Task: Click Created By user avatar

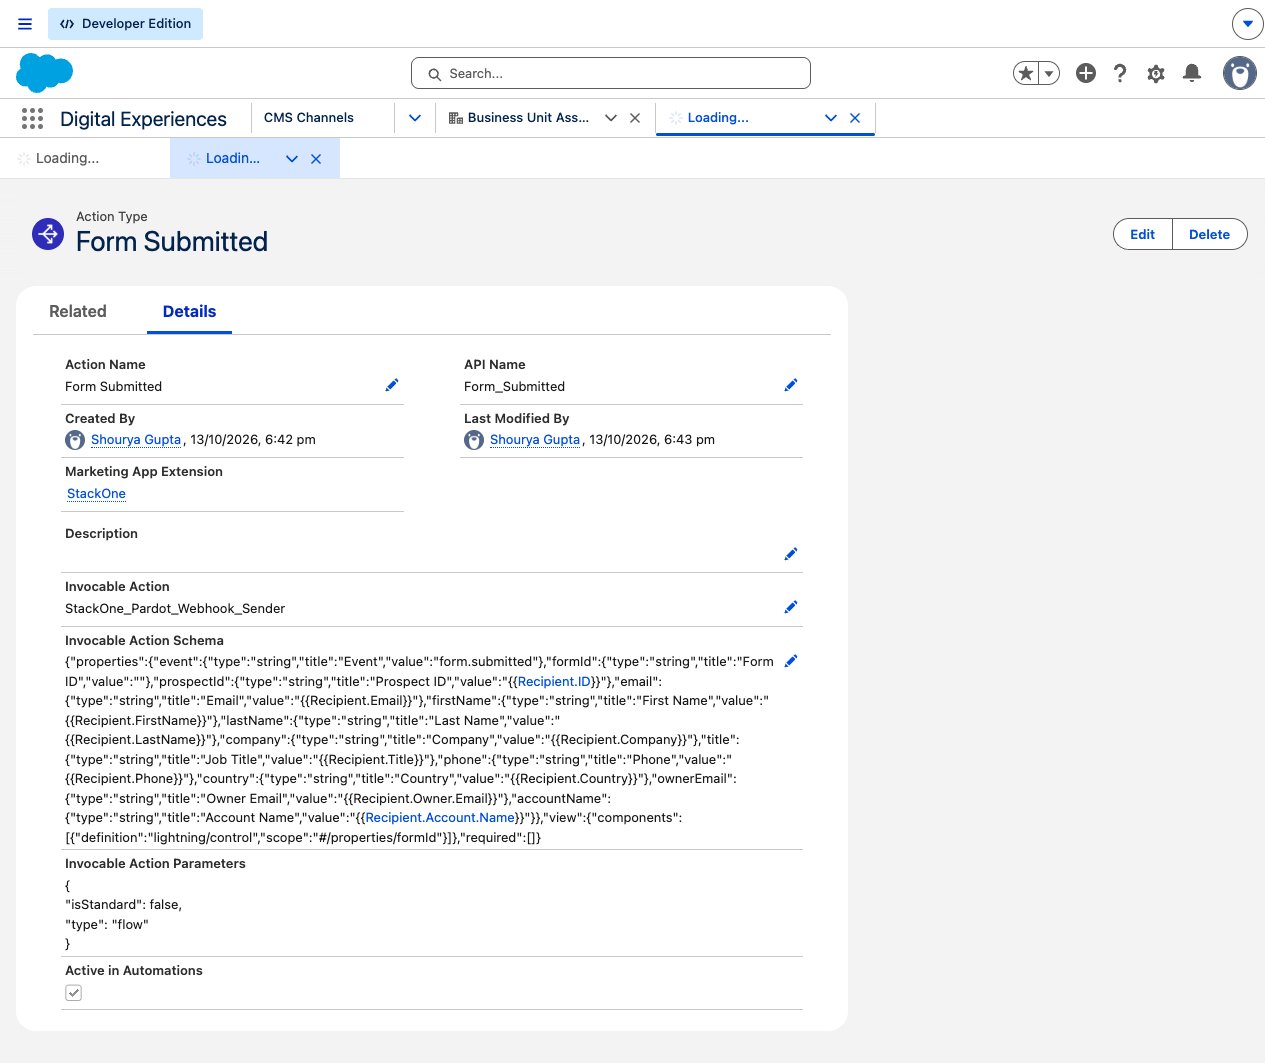Action: pyautogui.click(x=75, y=440)
